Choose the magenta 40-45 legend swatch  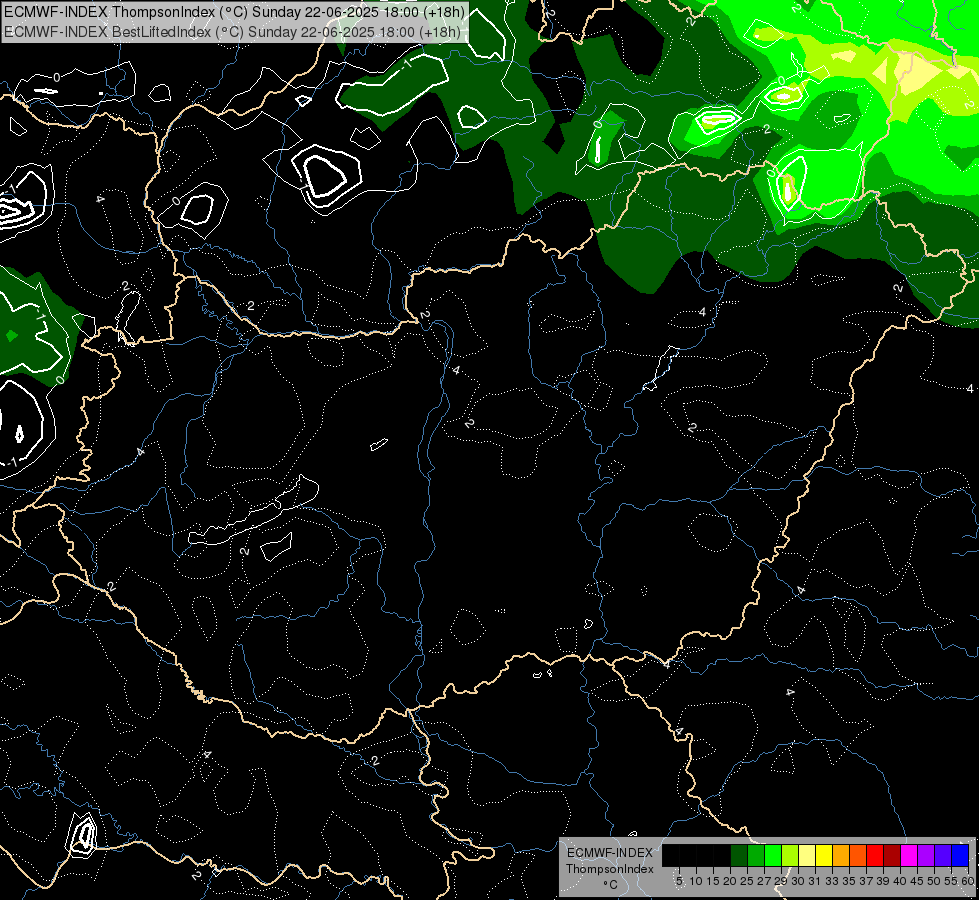pos(909,855)
